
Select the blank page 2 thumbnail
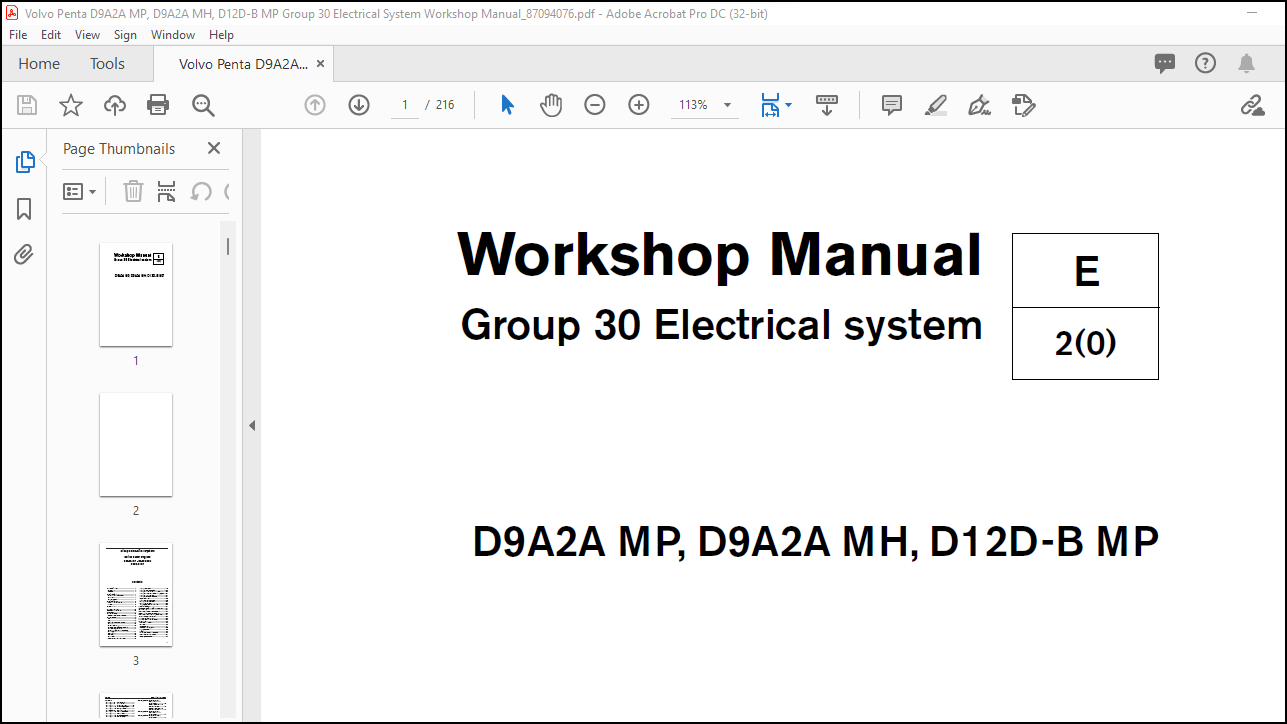(136, 445)
